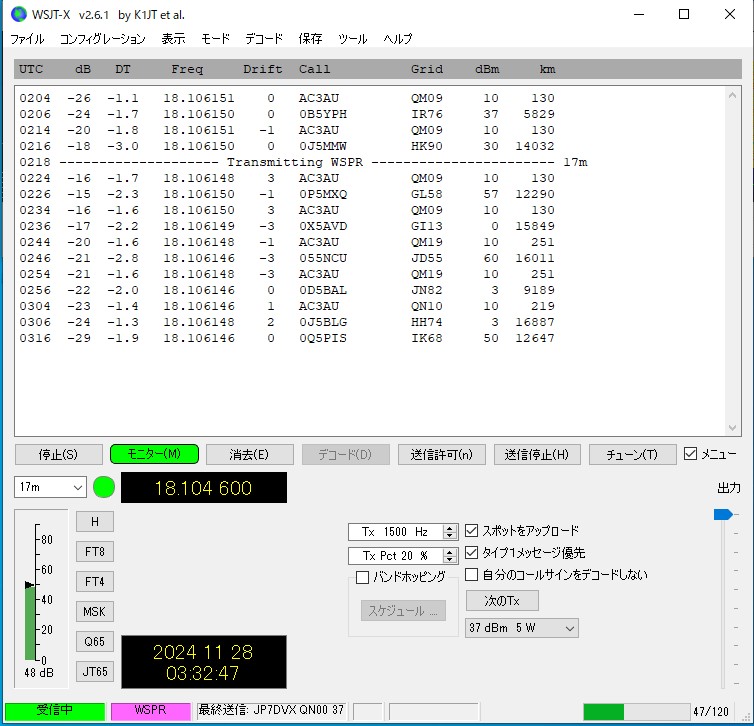Toggle スポットをアップロード checkbox
This screenshot has width=754, height=726.
click(x=471, y=531)
